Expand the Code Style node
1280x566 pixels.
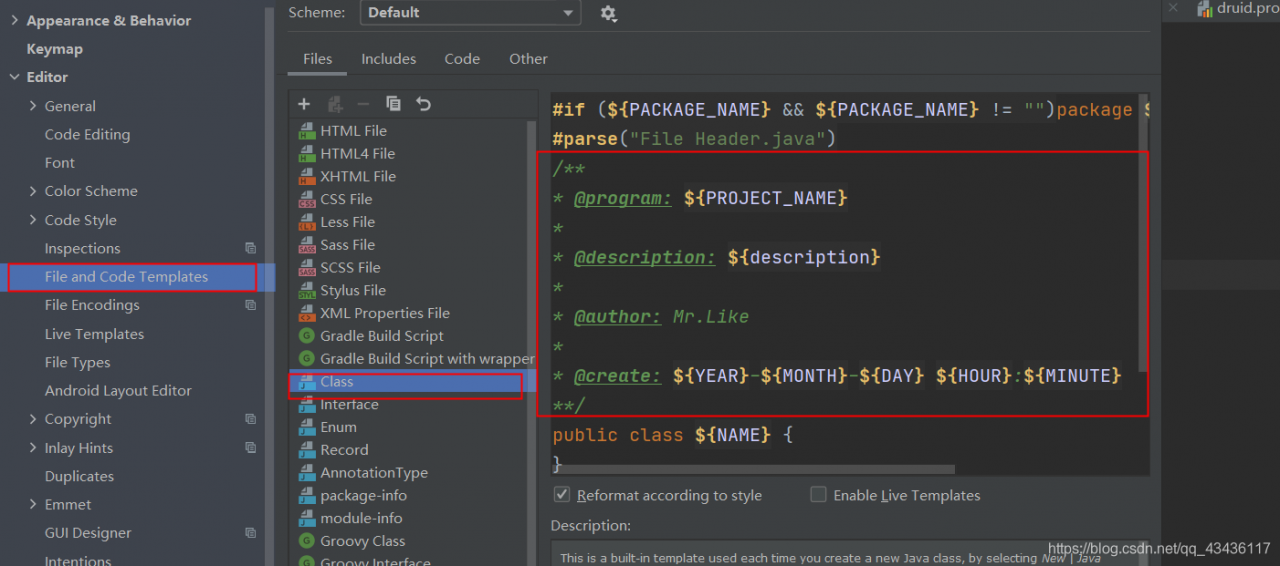click(x=33, y=220)
